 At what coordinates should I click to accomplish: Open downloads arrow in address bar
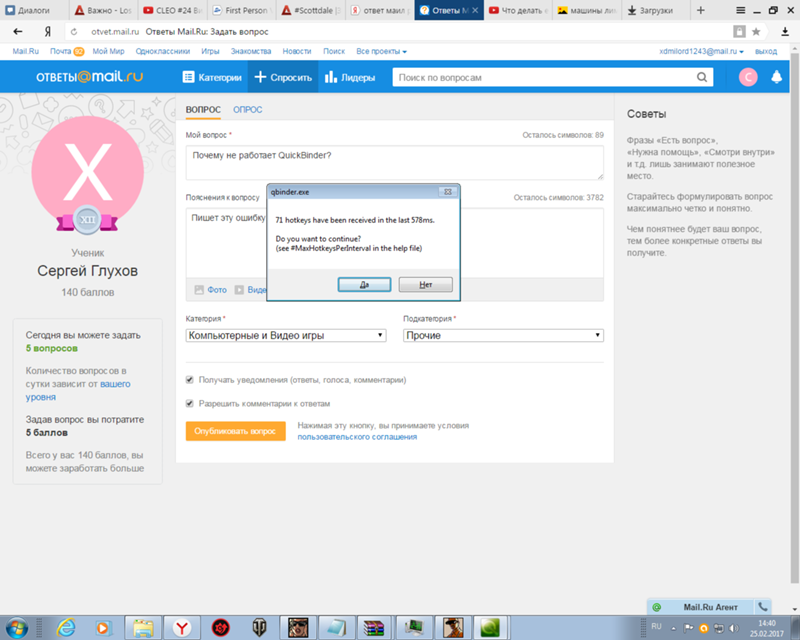785,32
